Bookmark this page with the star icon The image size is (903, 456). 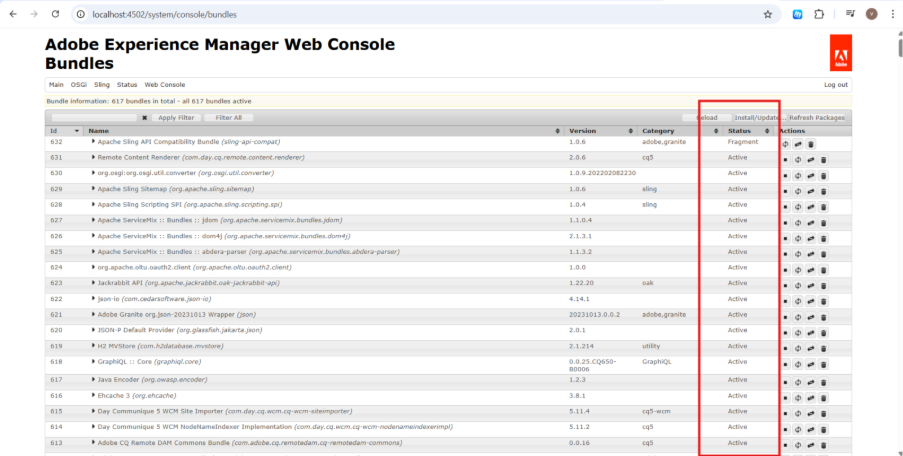click(768, 14)
